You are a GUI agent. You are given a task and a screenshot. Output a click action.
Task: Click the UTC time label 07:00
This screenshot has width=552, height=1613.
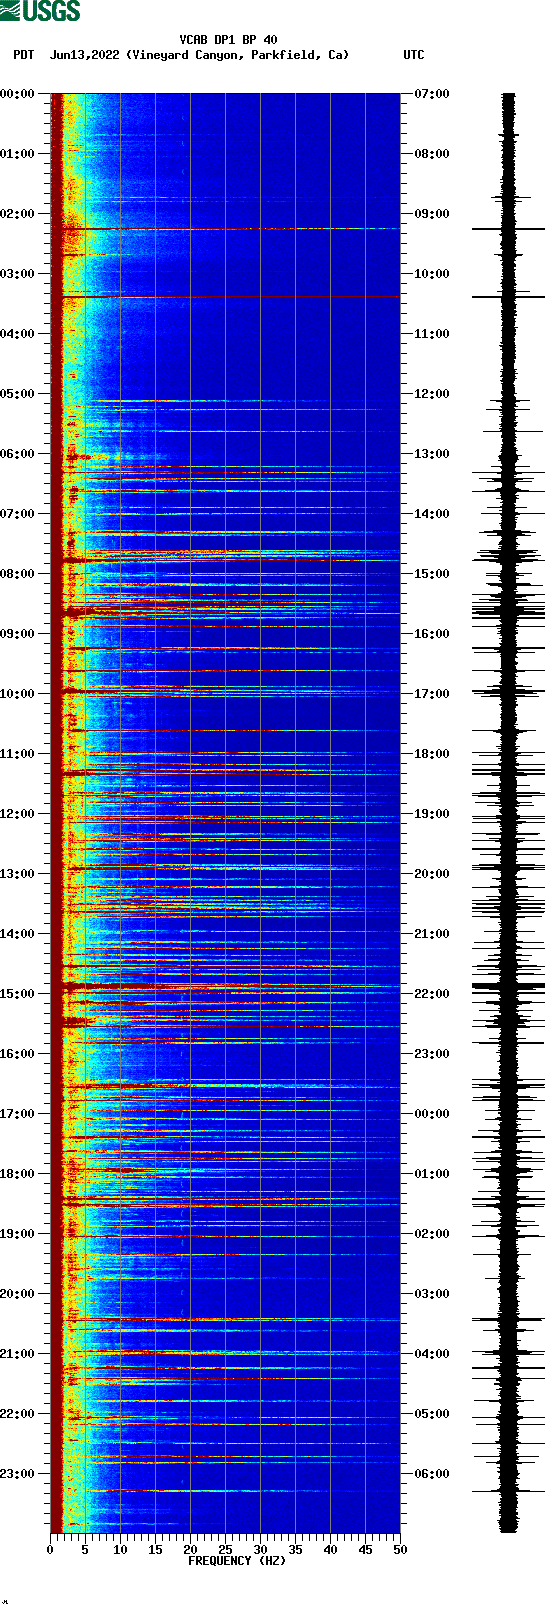click(432, 94)
